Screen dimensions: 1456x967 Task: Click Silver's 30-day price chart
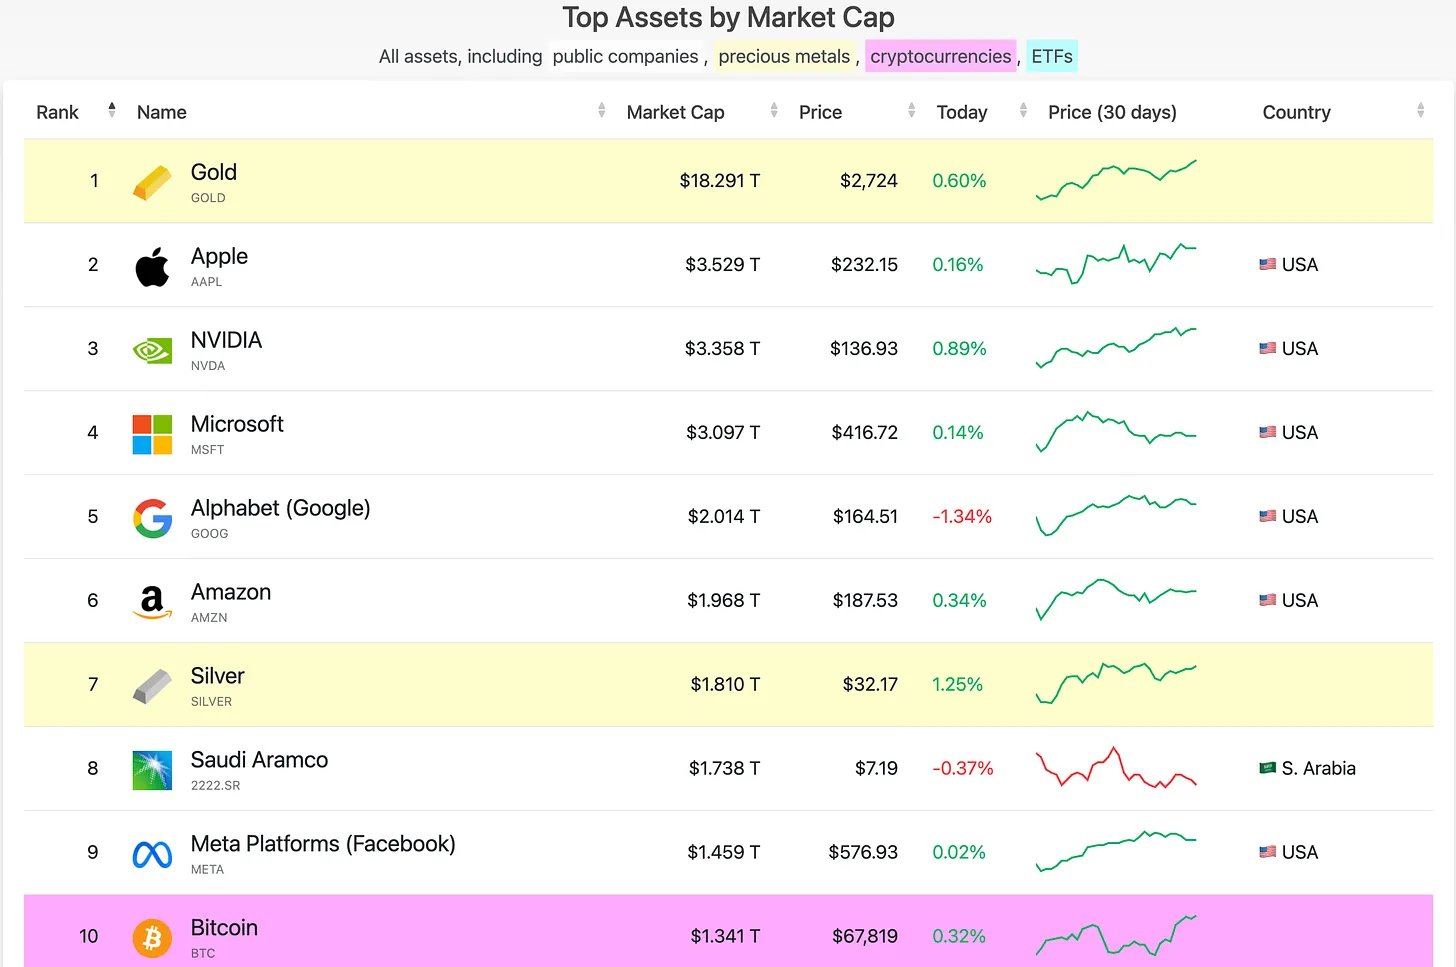point(1116,684)
